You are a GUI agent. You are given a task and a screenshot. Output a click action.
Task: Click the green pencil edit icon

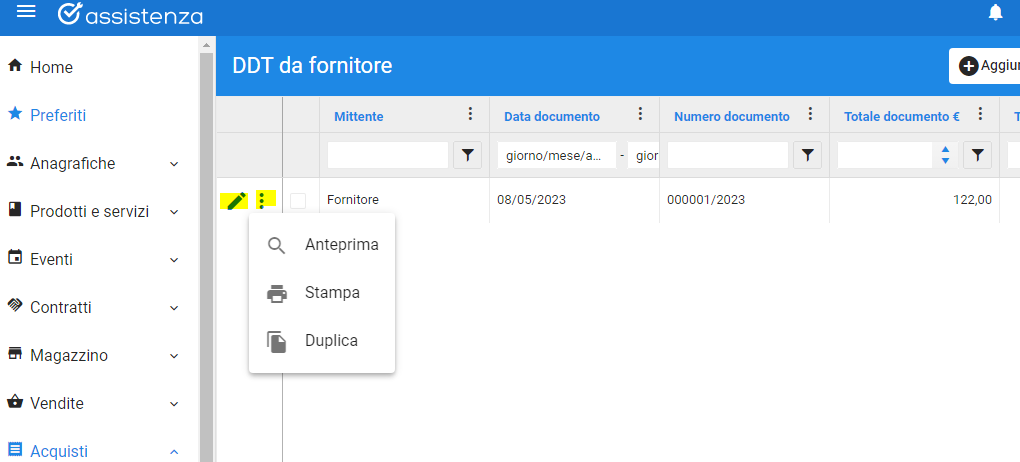[236, 201]
